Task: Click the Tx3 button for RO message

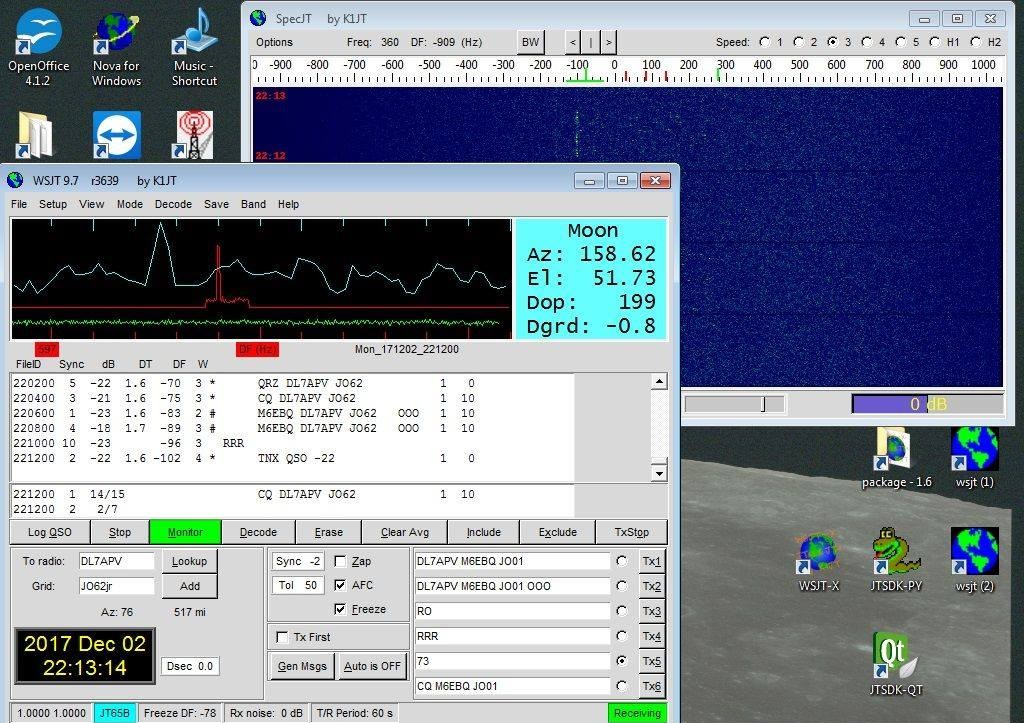Action: point(651,611)
